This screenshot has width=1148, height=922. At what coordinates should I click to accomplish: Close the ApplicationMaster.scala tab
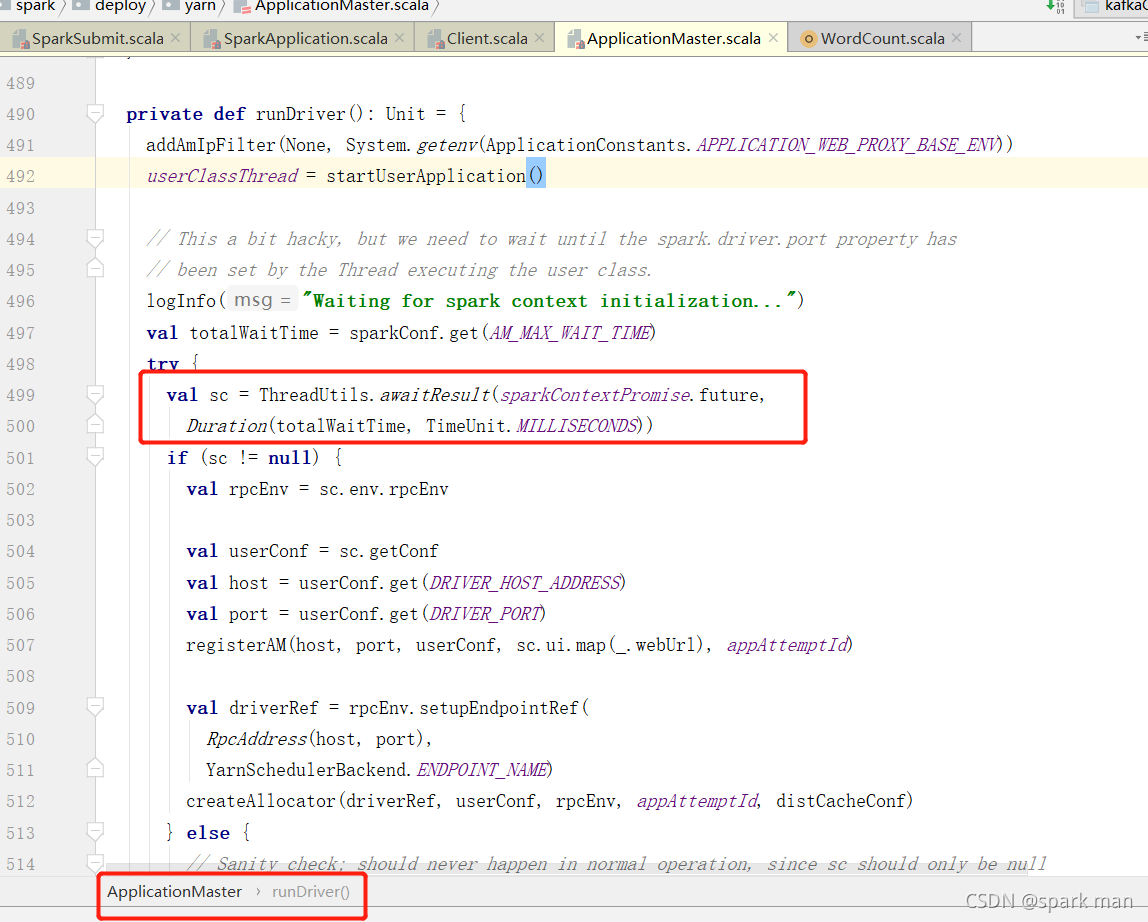773,38
